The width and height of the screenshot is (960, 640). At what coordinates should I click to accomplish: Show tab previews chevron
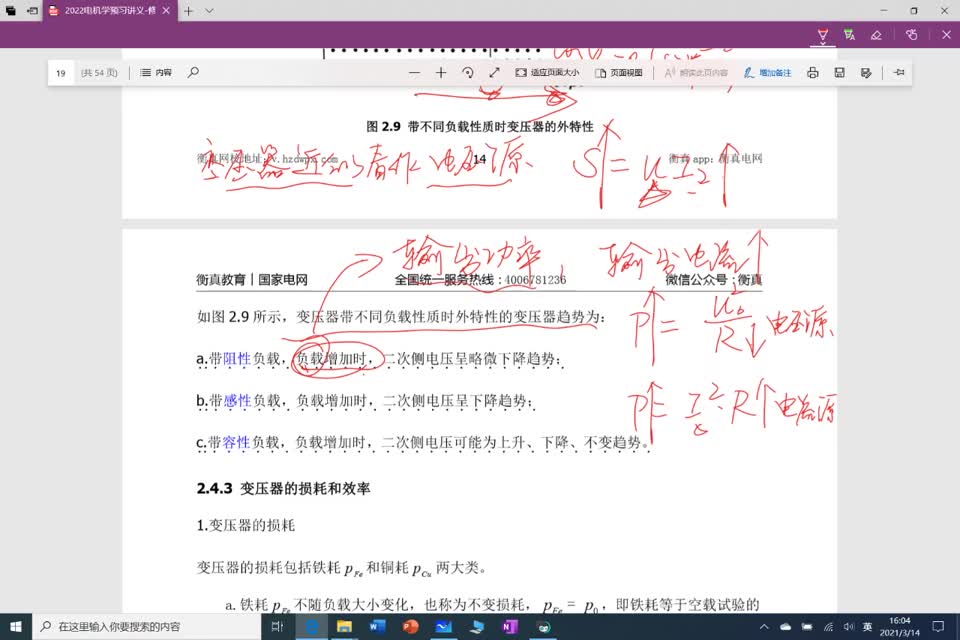pos(209,11)
